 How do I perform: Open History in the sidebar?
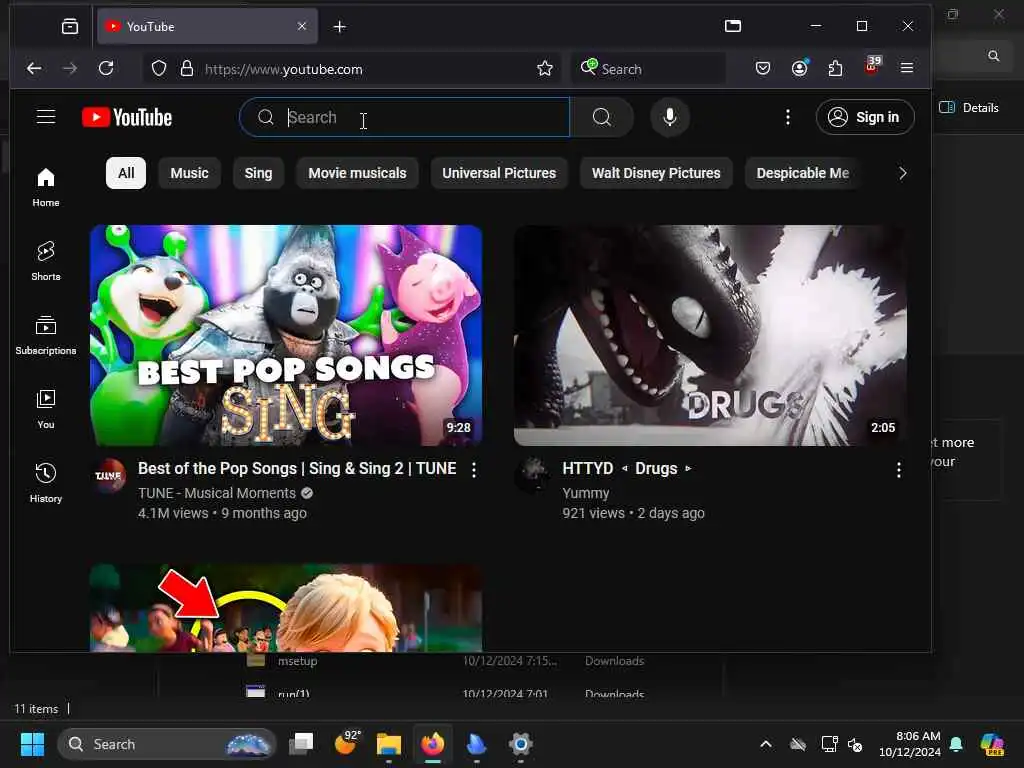click(x=46, y=483)
